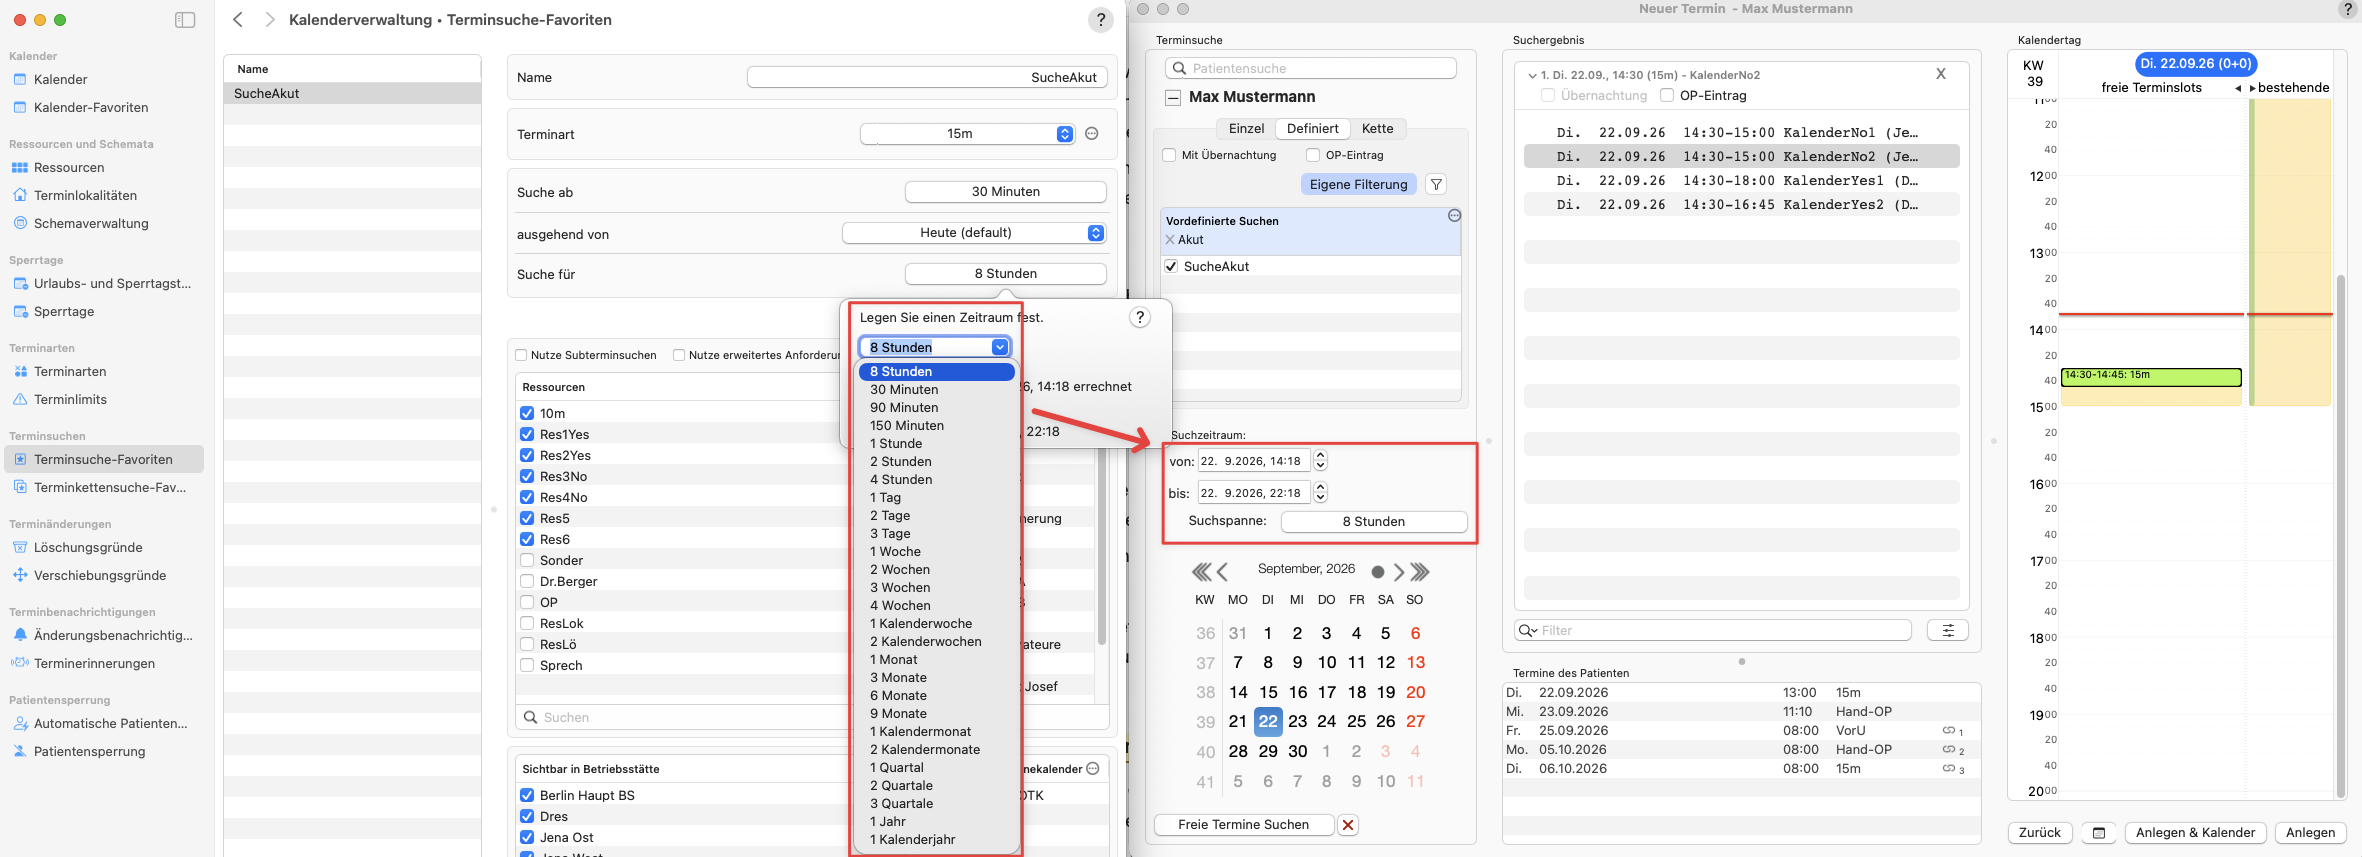Check the Sonder resource
2362x857 pixels.
(x=527, y=560)
